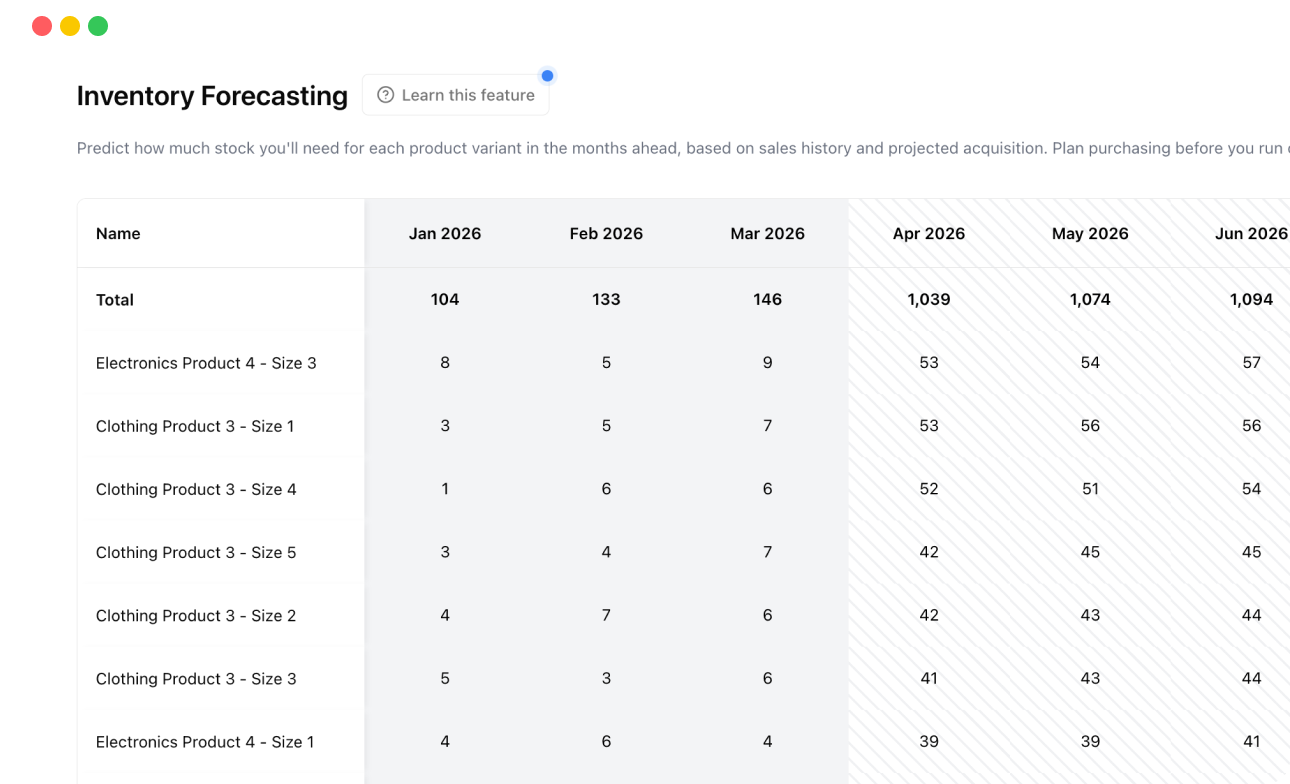
Task: Select Electronics Product 4 - Size 1 row
Action: (204, 742)
